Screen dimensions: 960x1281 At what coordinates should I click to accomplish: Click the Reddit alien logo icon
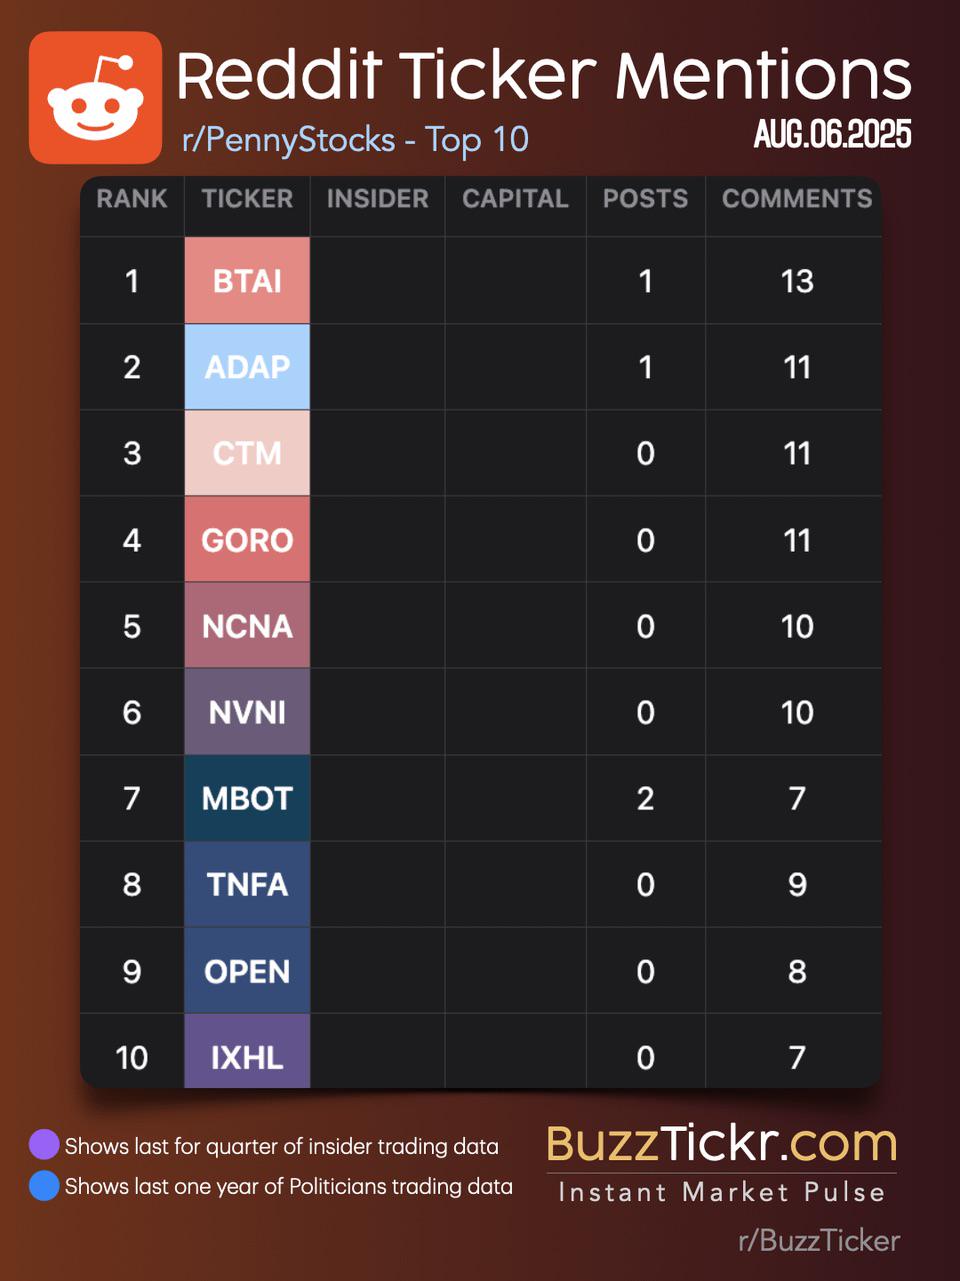[95, 97]
